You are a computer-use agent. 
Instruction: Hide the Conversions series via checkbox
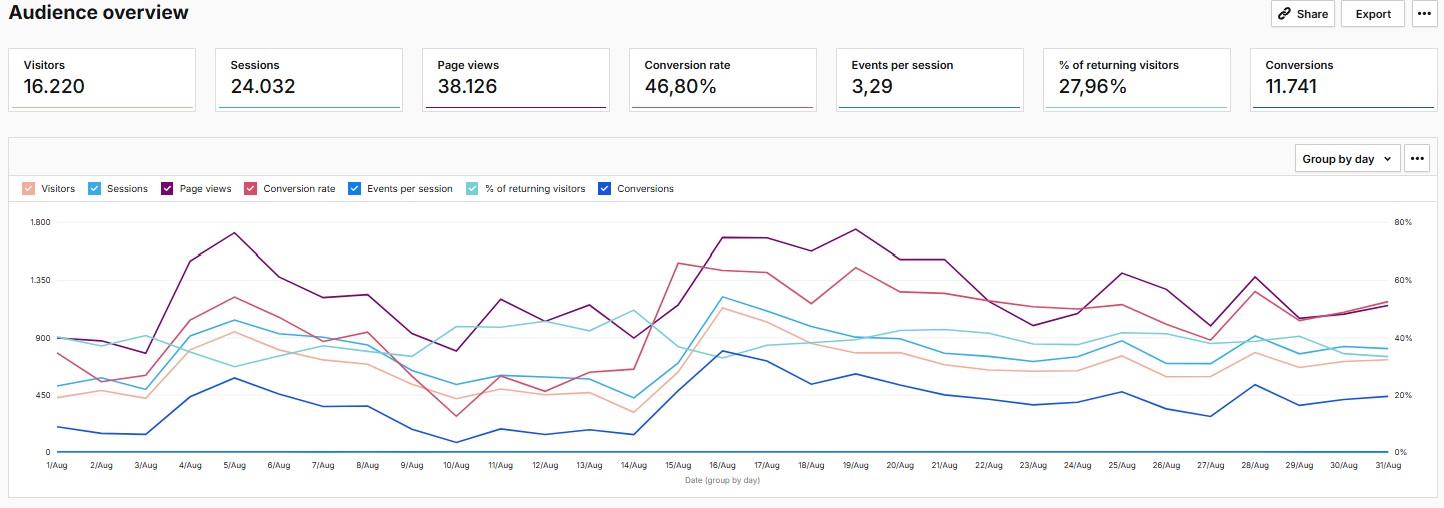click(604, 188)
